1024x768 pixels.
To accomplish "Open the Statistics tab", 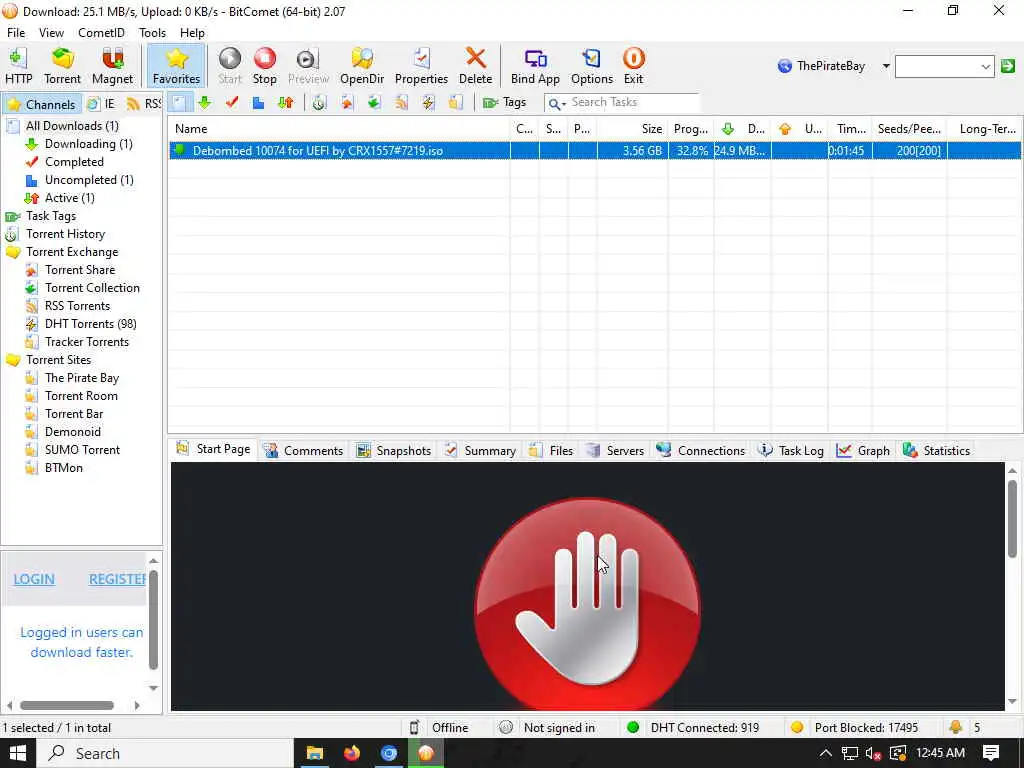I will click(x=936, y=451).
